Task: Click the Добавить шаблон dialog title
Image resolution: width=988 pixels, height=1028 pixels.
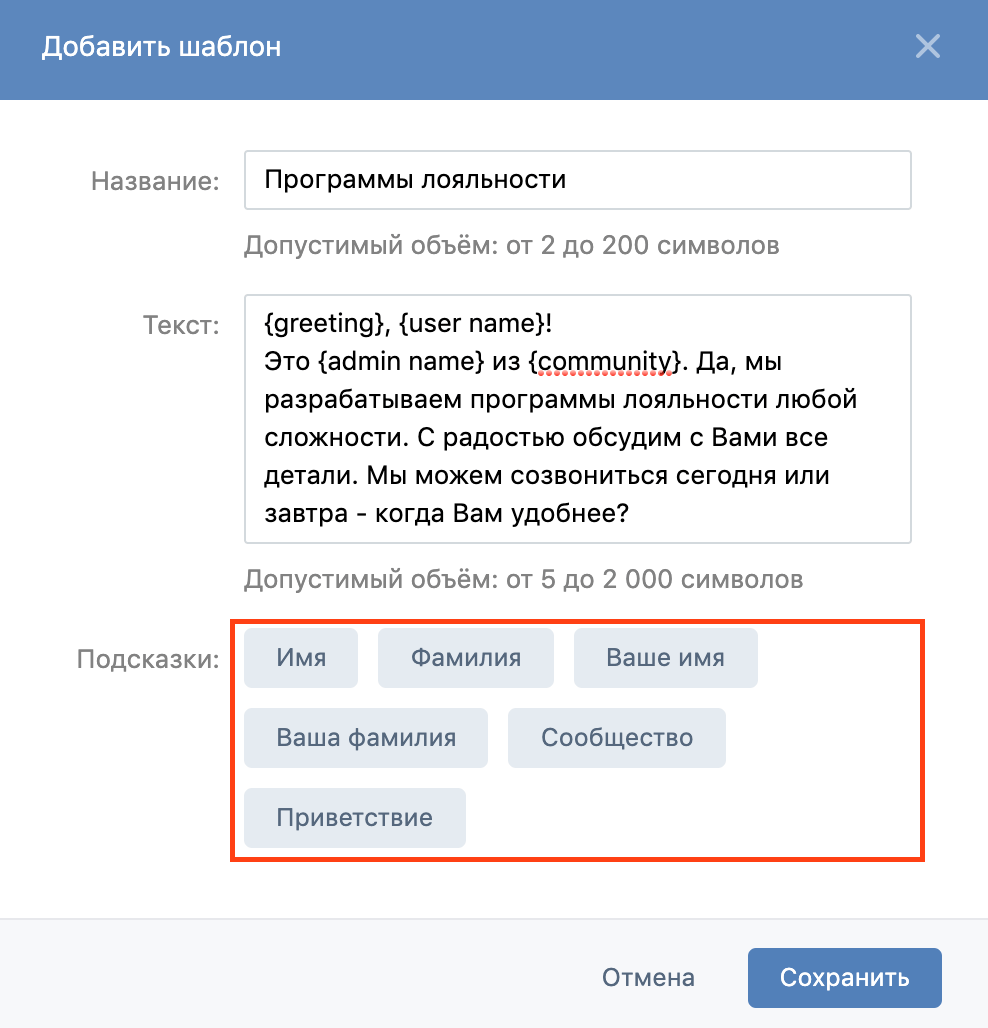Action: pyautogui.click(x=161, y=47)
